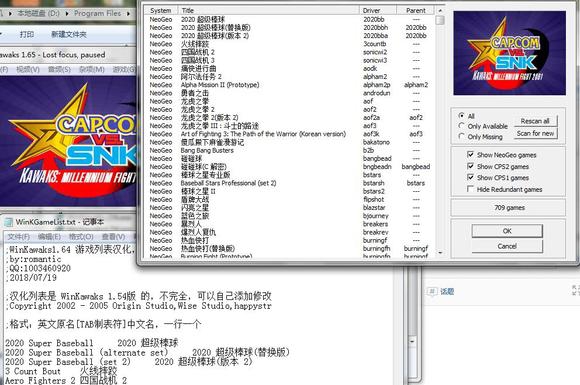This screenshot has height=385, width=580.
Task: Sort the list by System column header
Action: [x=161, y=10]
